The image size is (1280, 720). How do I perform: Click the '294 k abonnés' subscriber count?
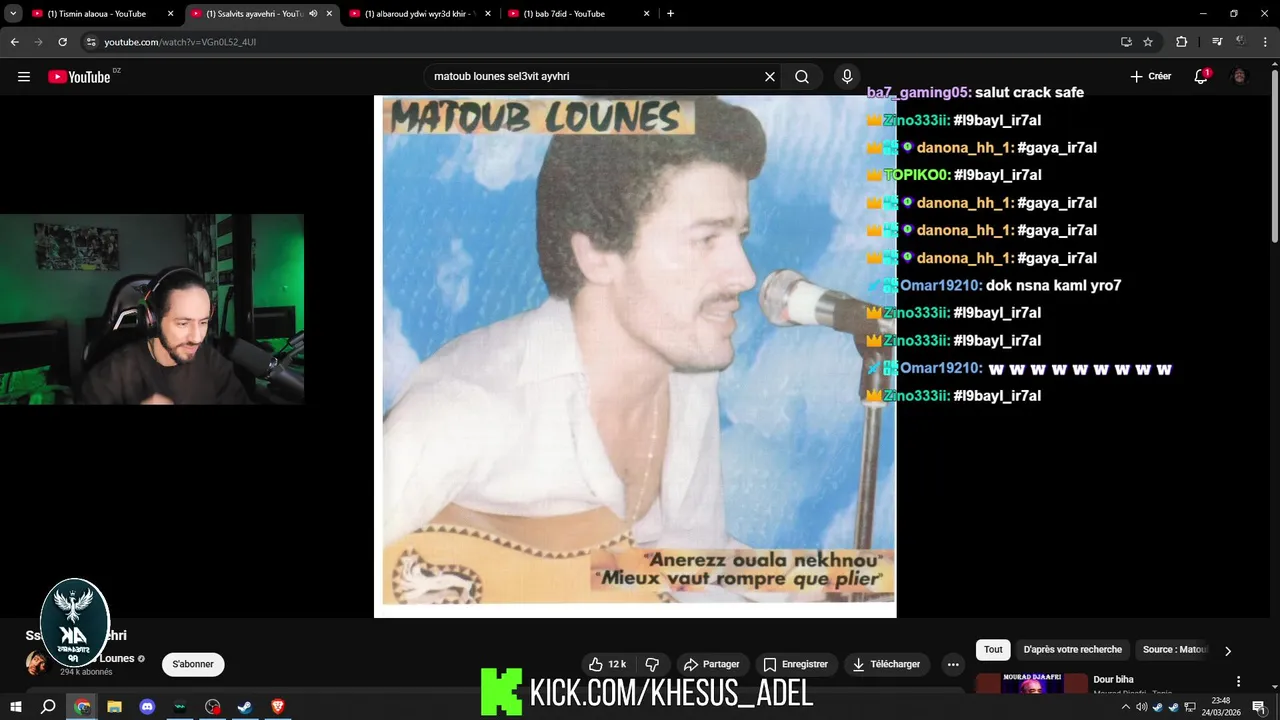86,672
